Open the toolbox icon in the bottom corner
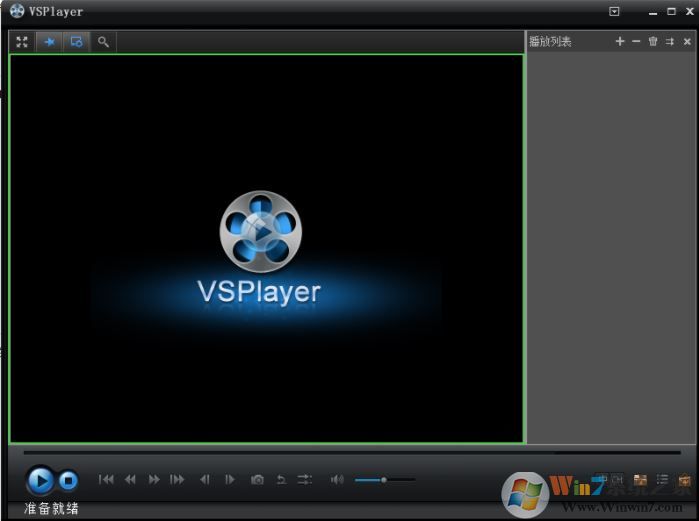Viewport: 699px width, 521px height. [684, 480]
